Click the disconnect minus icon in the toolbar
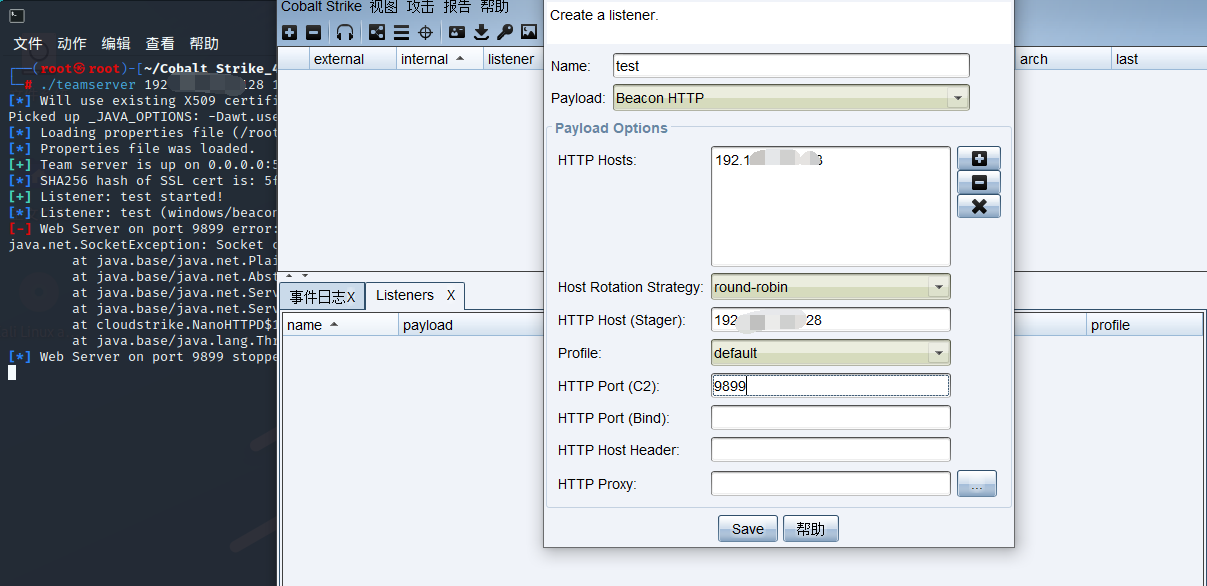This screenshot has height=586, width=1207. (313, 32)
